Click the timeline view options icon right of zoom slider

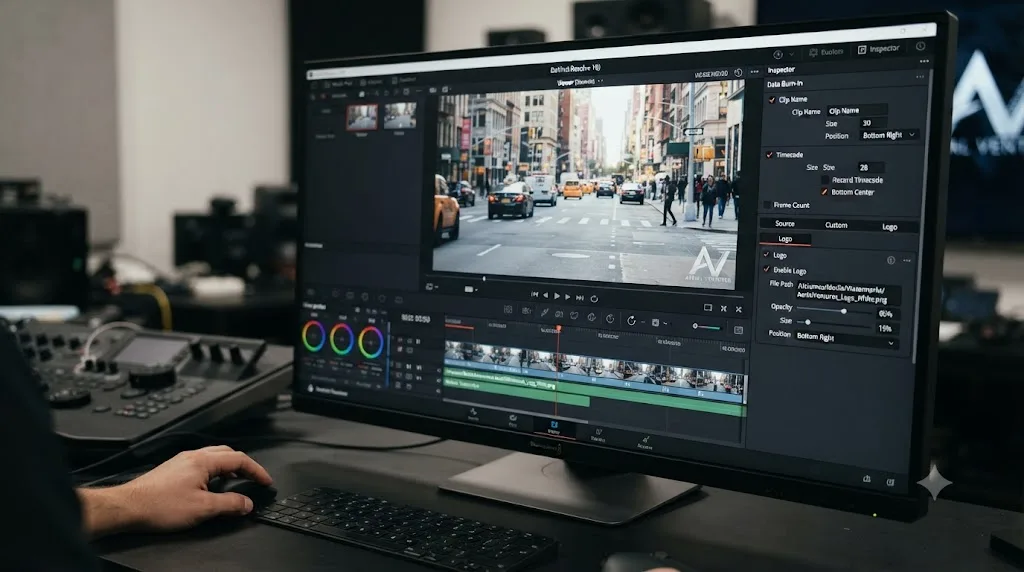click(739, 330)
